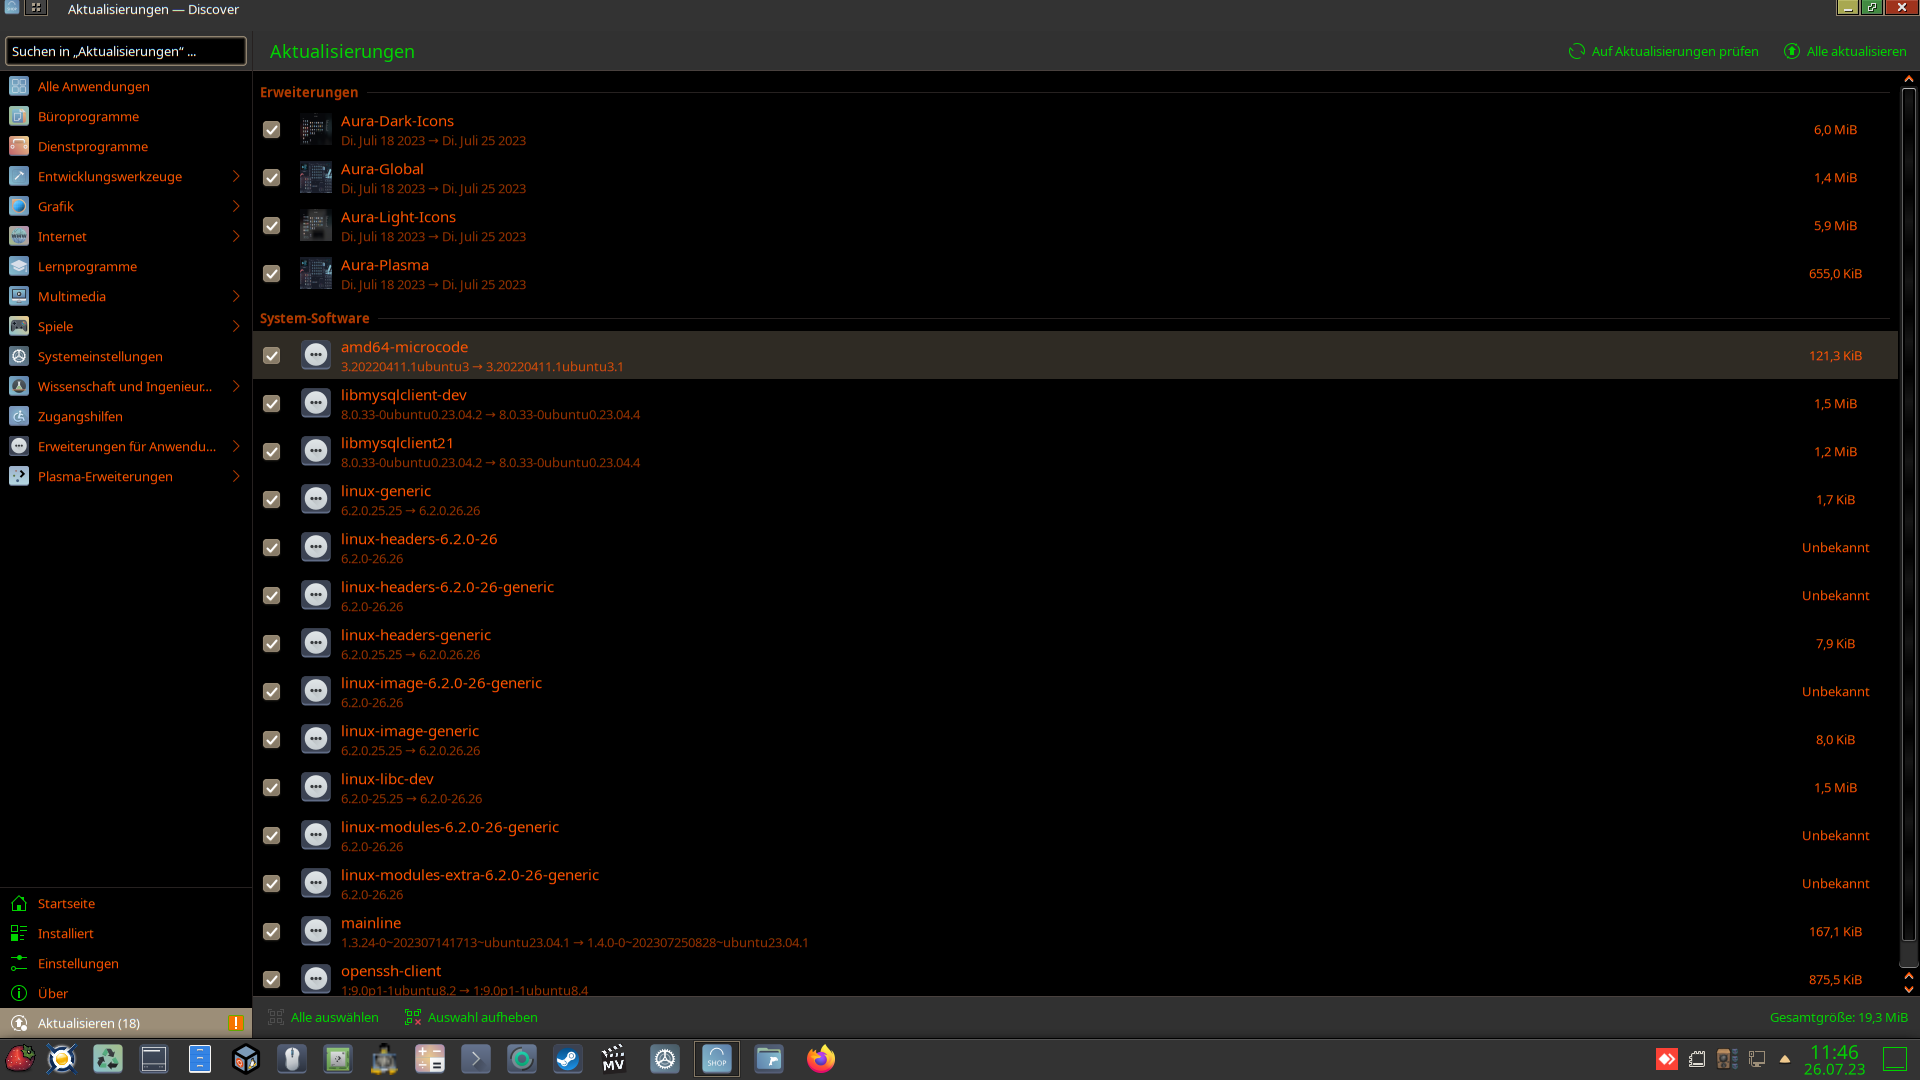
Task: Click the Internet category icon
Action: click(19, 236)
